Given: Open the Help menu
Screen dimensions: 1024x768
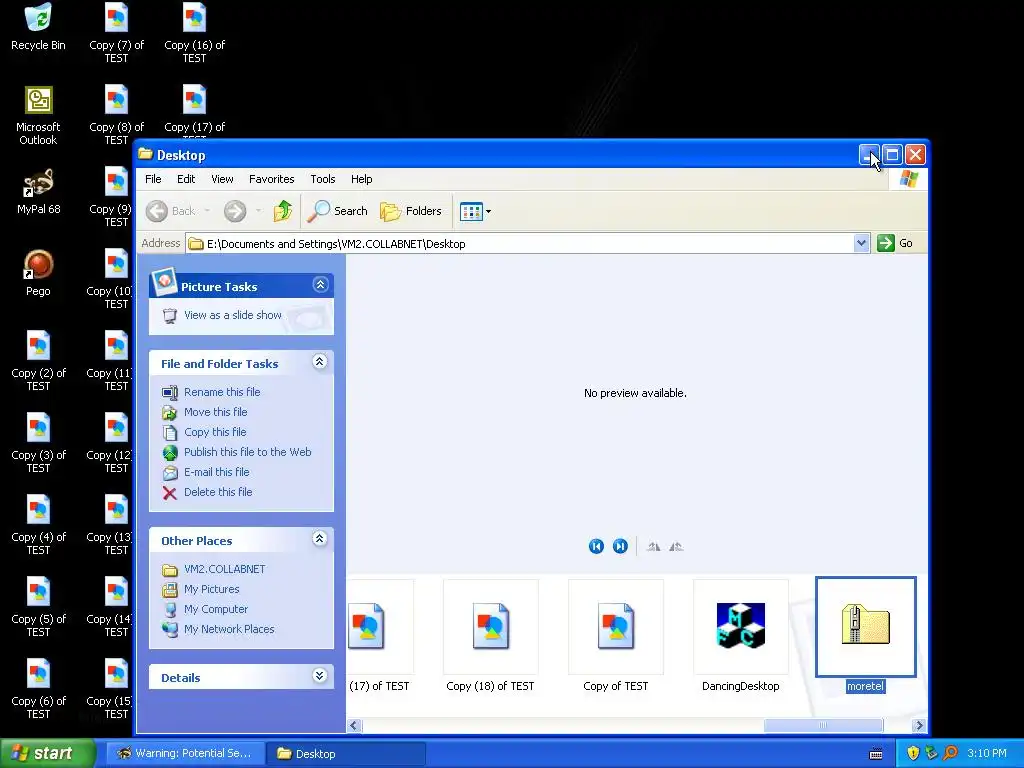Looking at the screenshot, I should coord(361,179).
